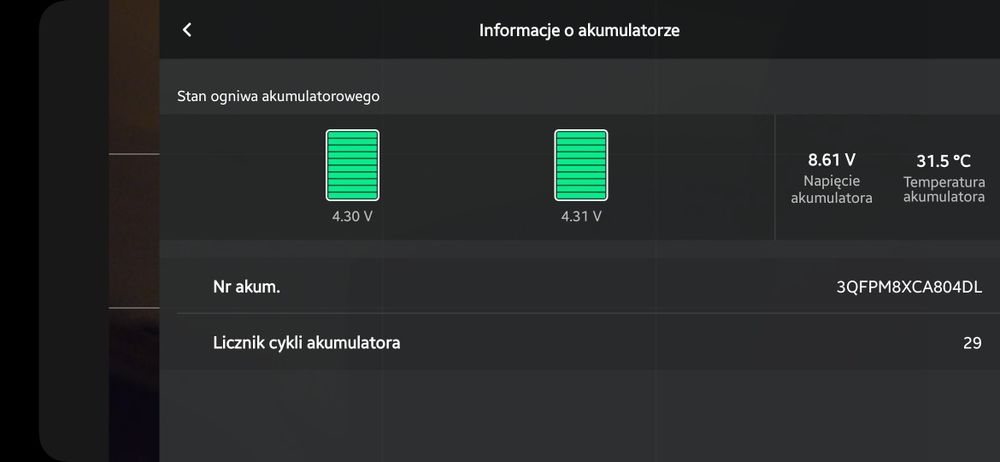Viewport: 1000px width, 462px height.
Task: Open the Licznik cykli akumulatora row
Action: tap(580, 343)
